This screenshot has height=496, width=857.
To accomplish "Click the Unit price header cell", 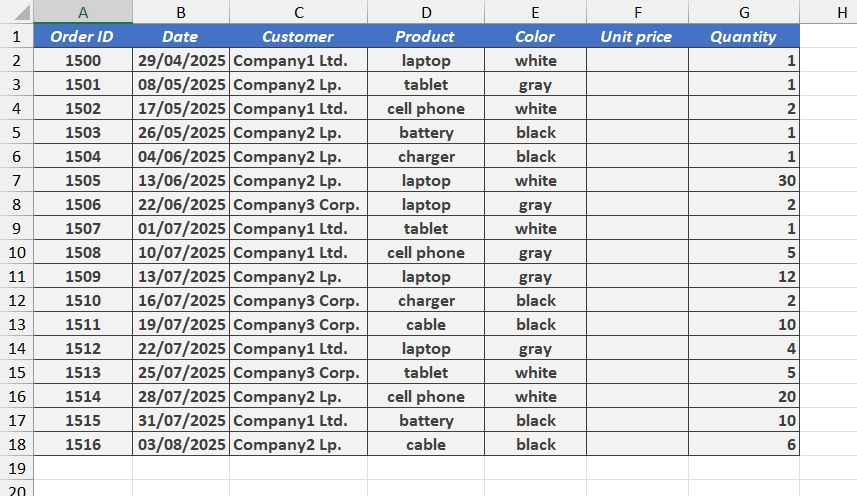I will 637,36.
